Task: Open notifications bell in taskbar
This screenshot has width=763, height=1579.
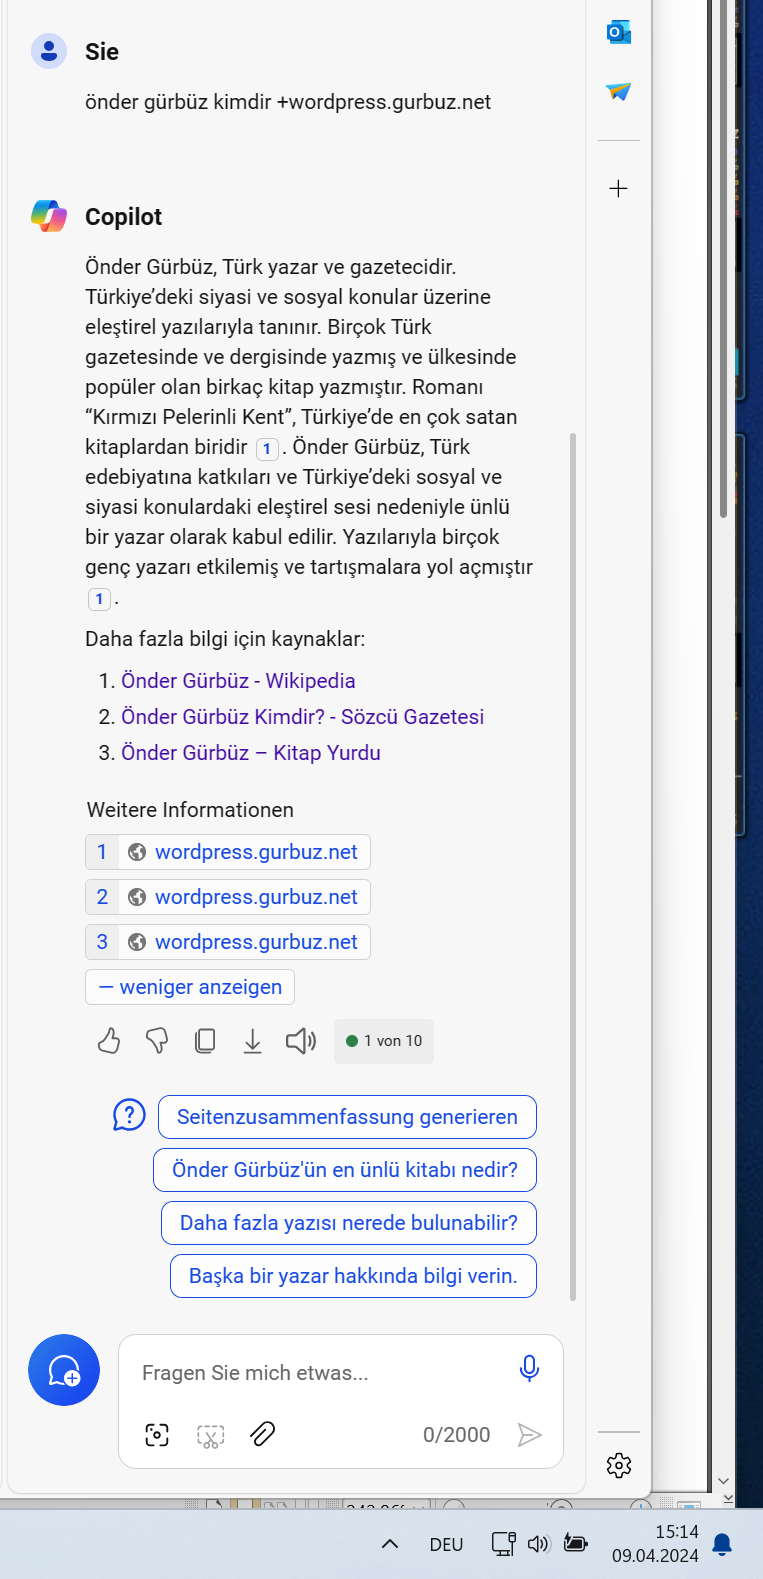Action: click(722, 1545)
